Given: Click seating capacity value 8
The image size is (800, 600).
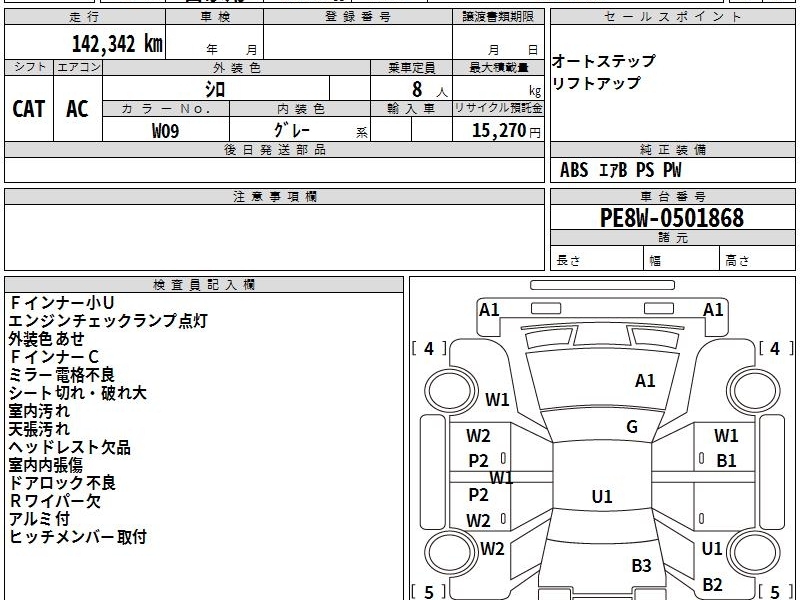Looking at the screenshot, I should [x=417, y=89].
